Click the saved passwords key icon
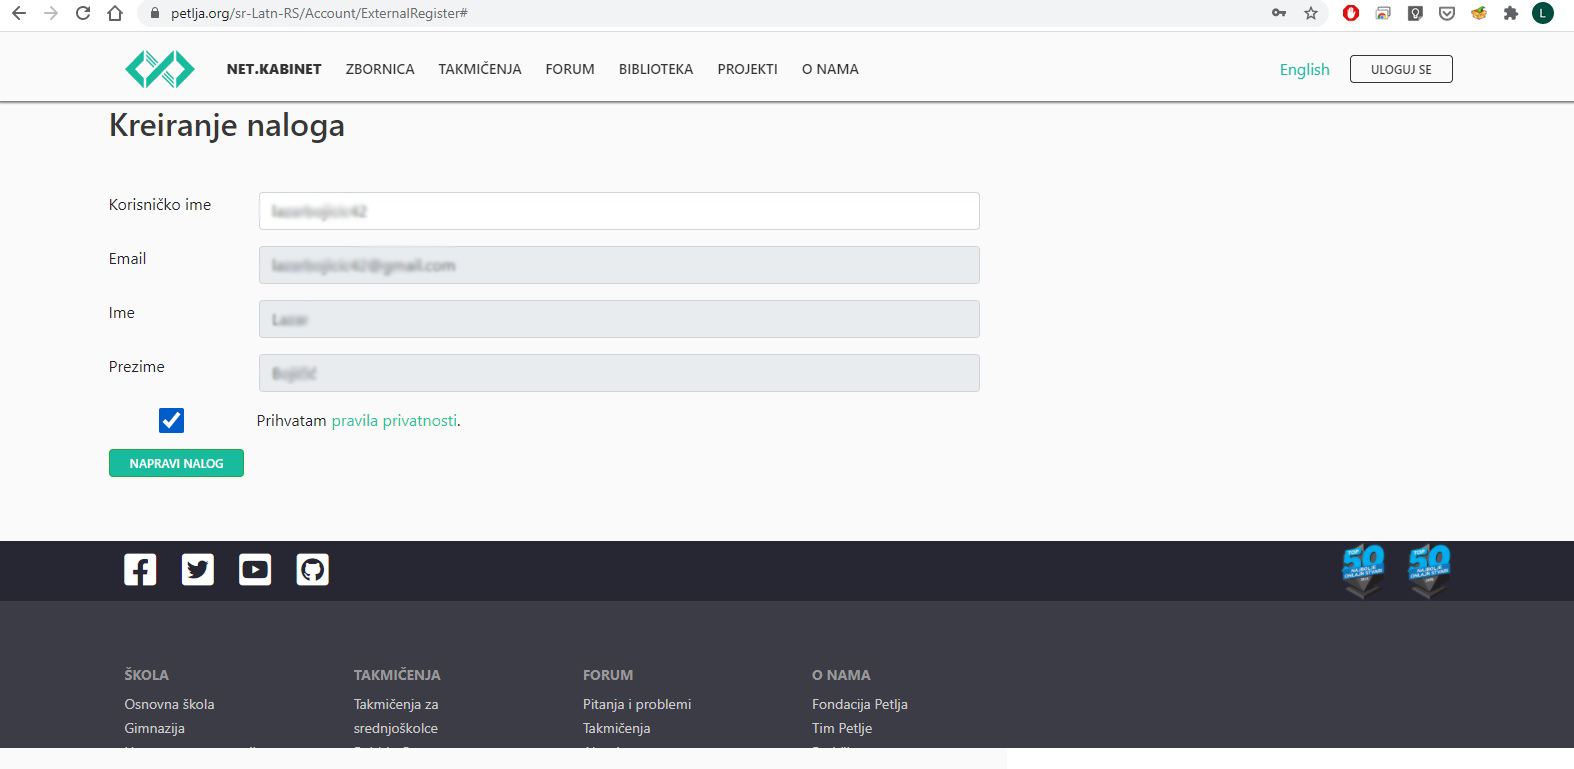This screenshot has height=769, width=1574. pos(1278,13)
